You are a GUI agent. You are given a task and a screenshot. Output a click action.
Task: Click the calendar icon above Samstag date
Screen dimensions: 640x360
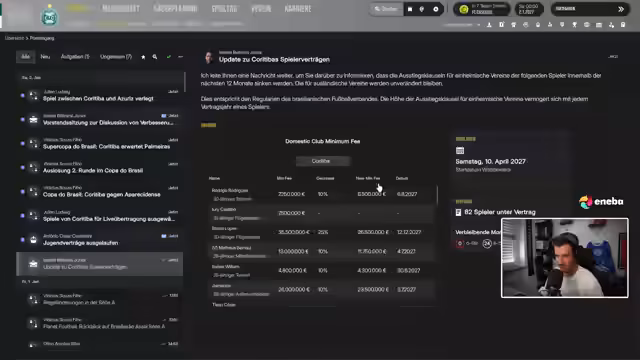460,151
